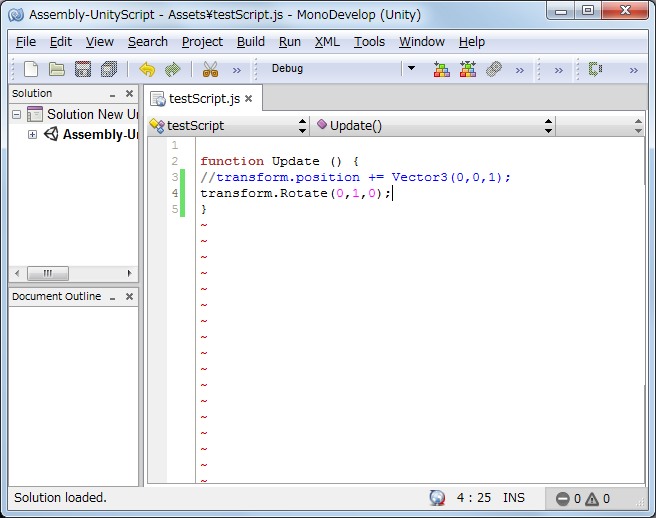Minimize the Solution panel
Screen dimensions: 656x518
tap(112, 94)
